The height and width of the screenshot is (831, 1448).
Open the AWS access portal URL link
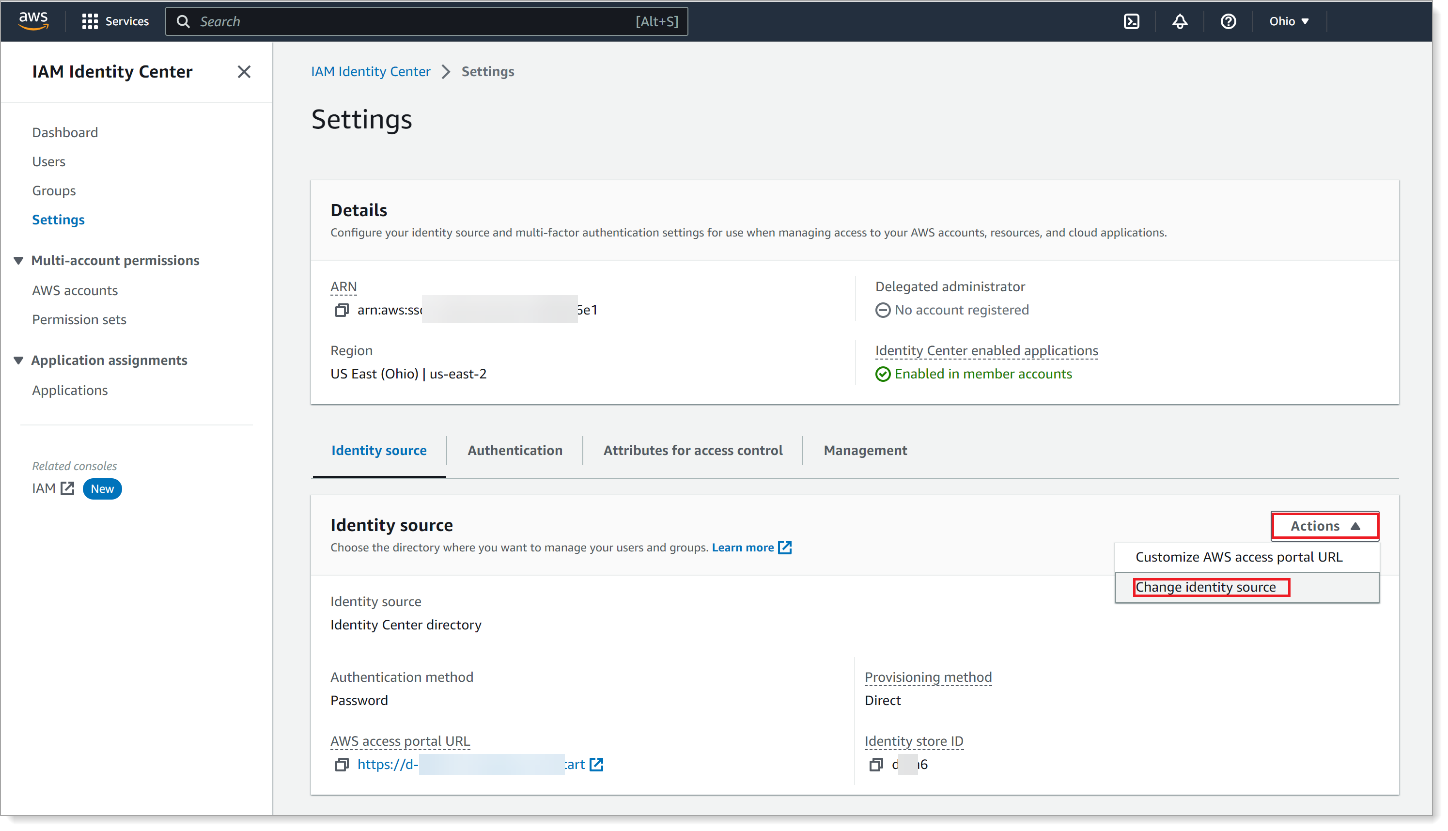tap(471, 765)
